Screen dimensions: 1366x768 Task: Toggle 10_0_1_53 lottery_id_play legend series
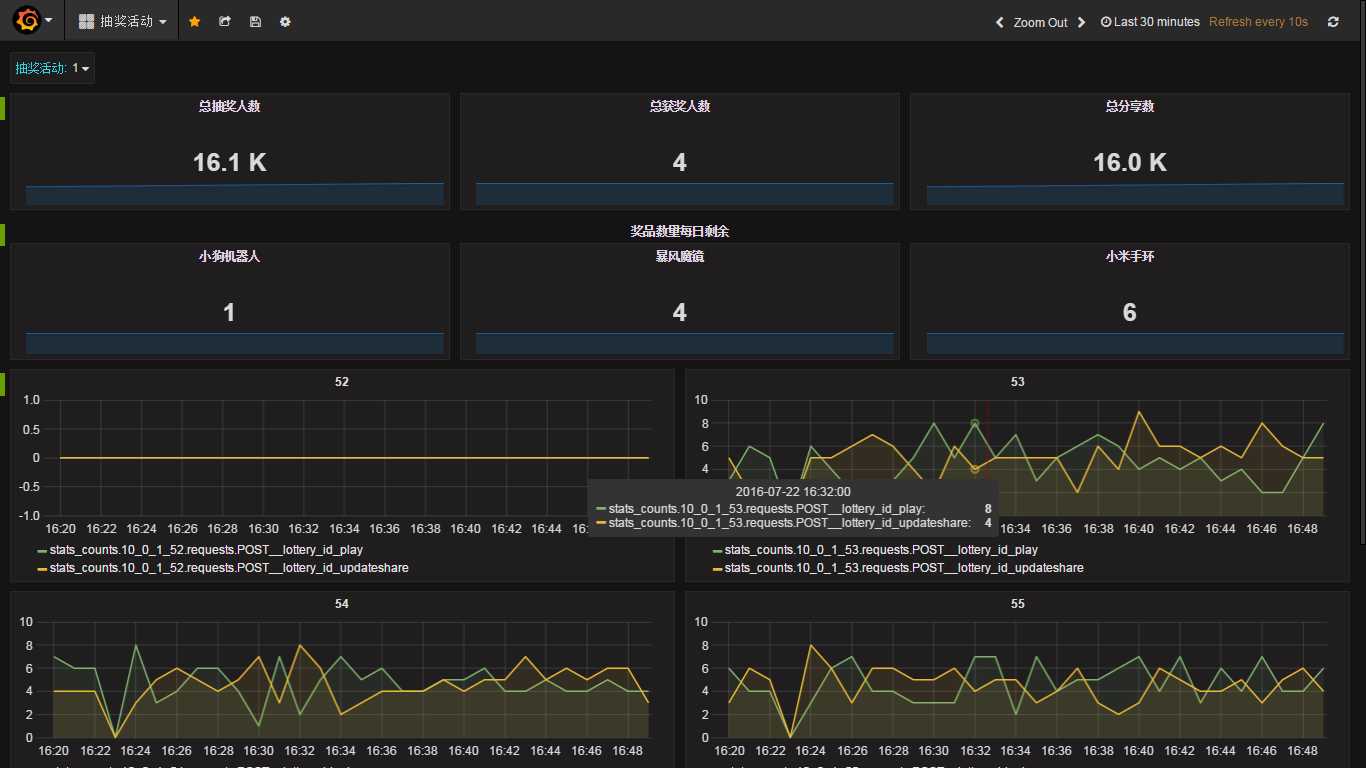click(x=881, y=550)
